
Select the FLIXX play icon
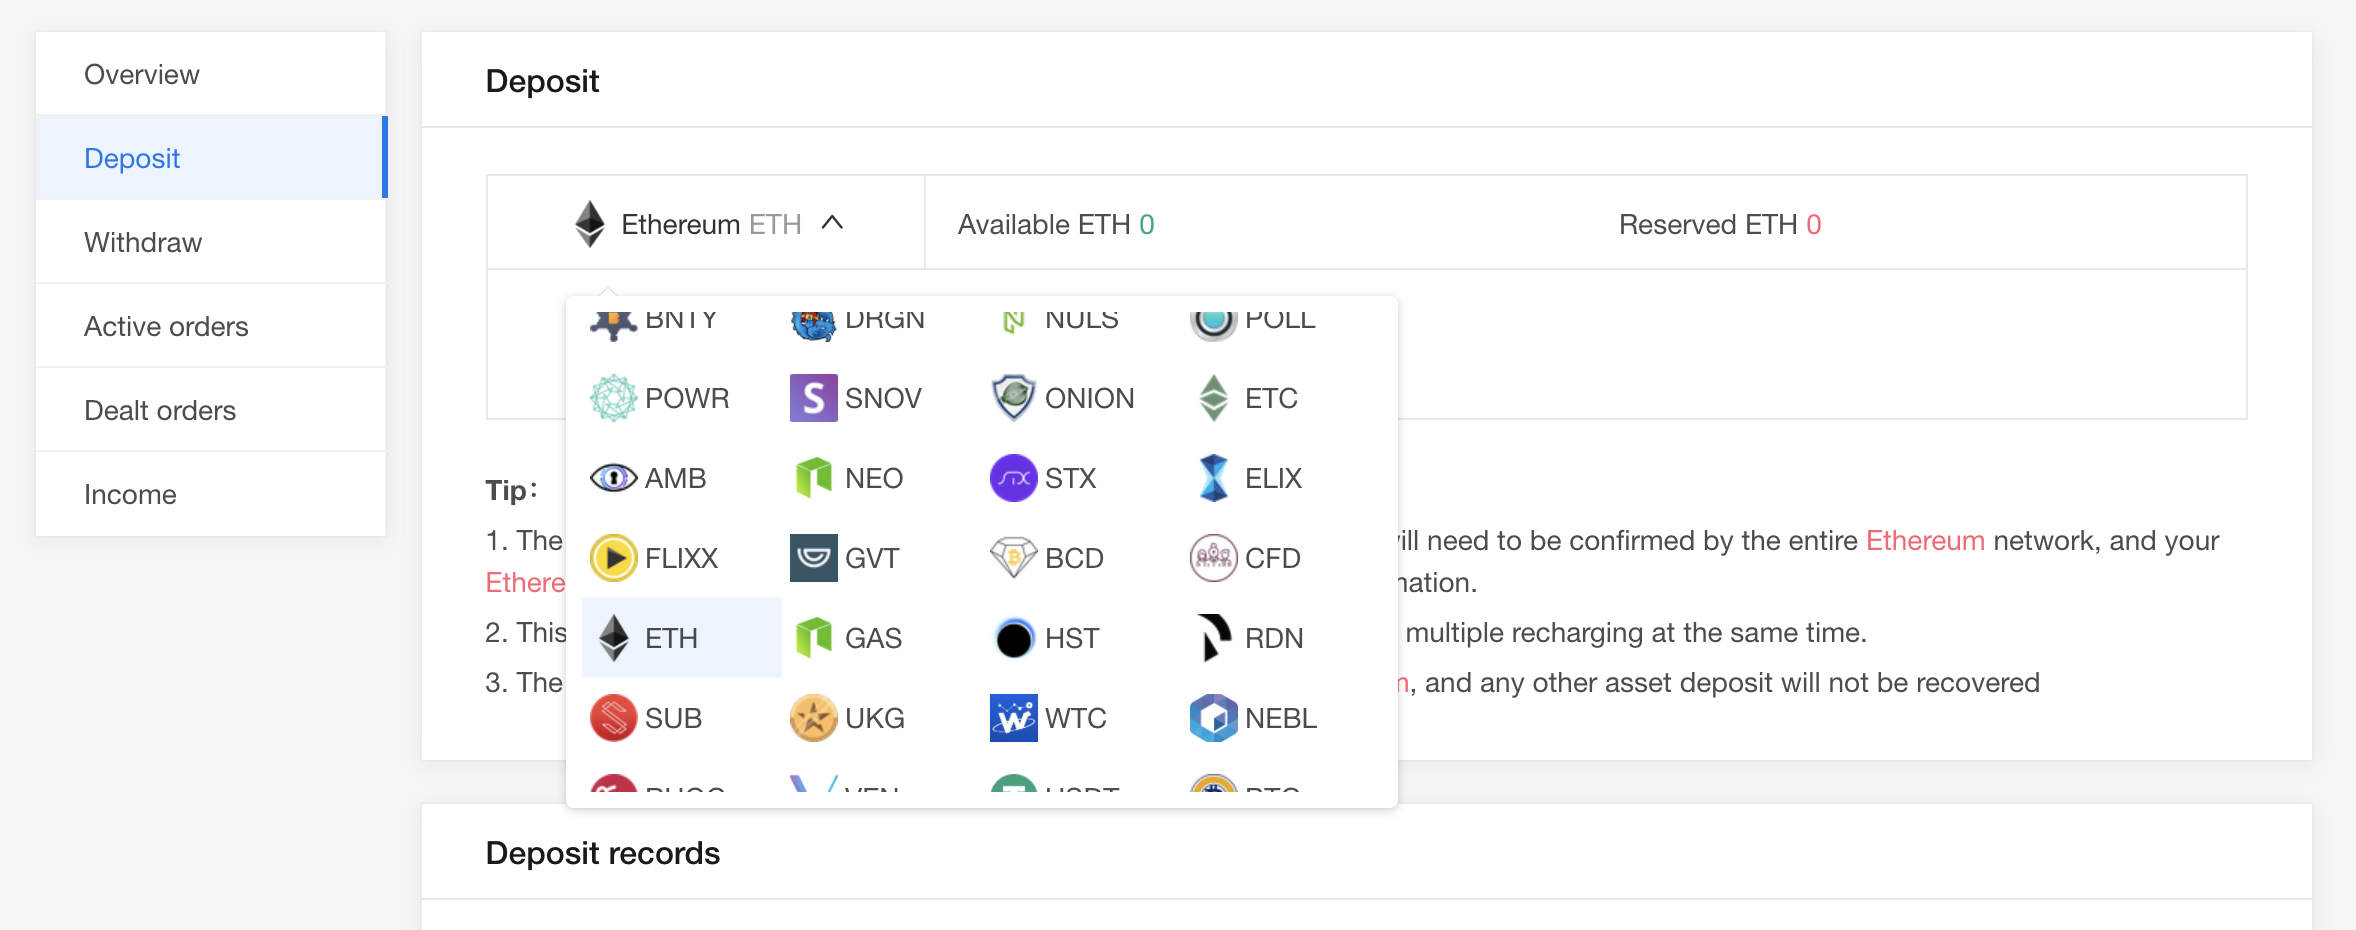(x=613, y=558)
